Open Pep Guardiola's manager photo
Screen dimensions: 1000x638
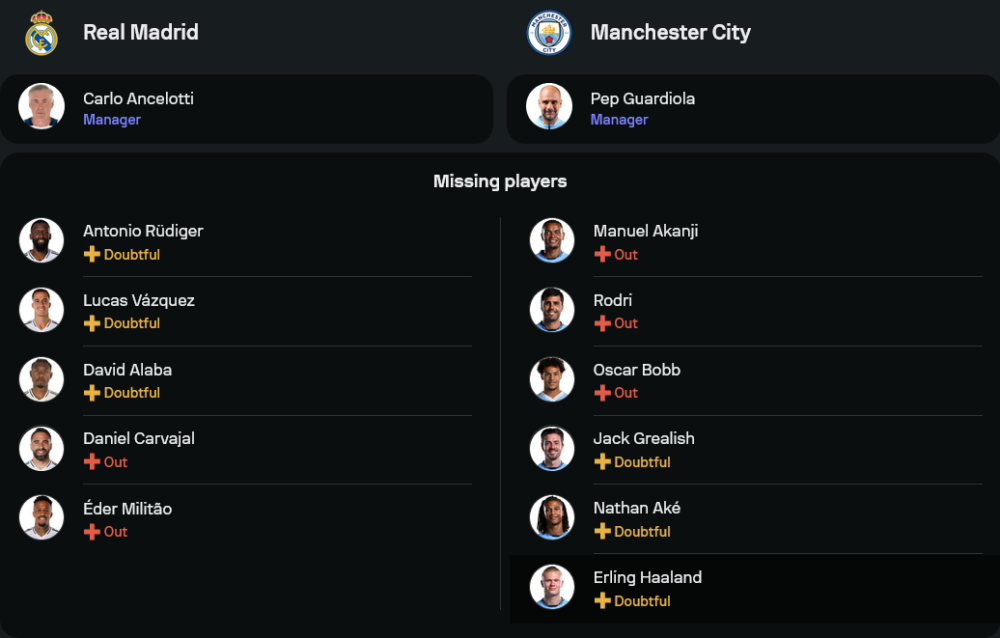pos(549,107)
